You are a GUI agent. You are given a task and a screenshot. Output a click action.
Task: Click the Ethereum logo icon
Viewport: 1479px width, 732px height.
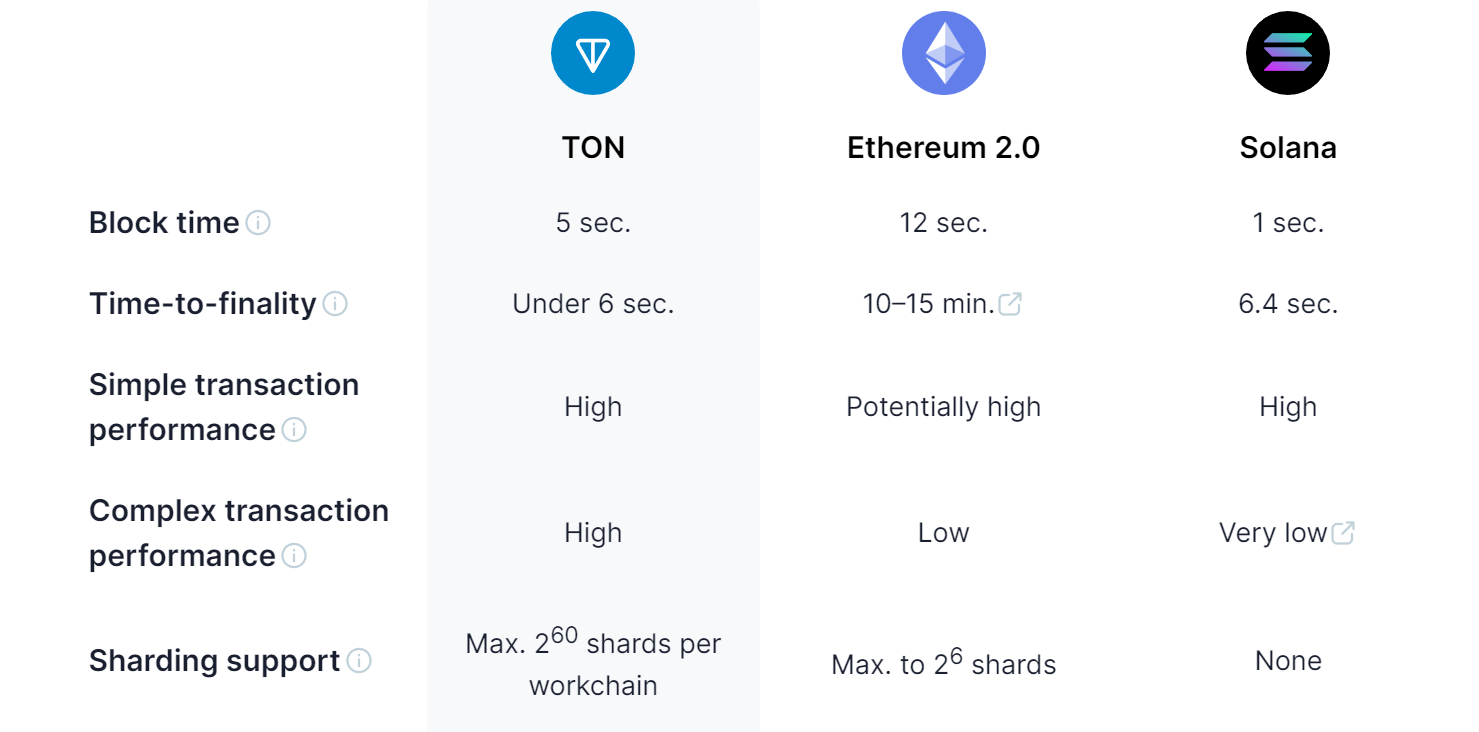coord(943,53)
